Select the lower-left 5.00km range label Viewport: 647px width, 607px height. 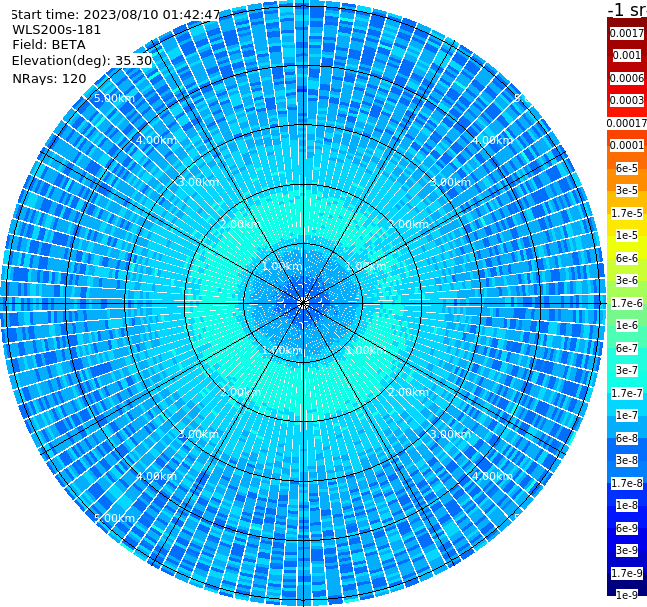pos(114,518)
